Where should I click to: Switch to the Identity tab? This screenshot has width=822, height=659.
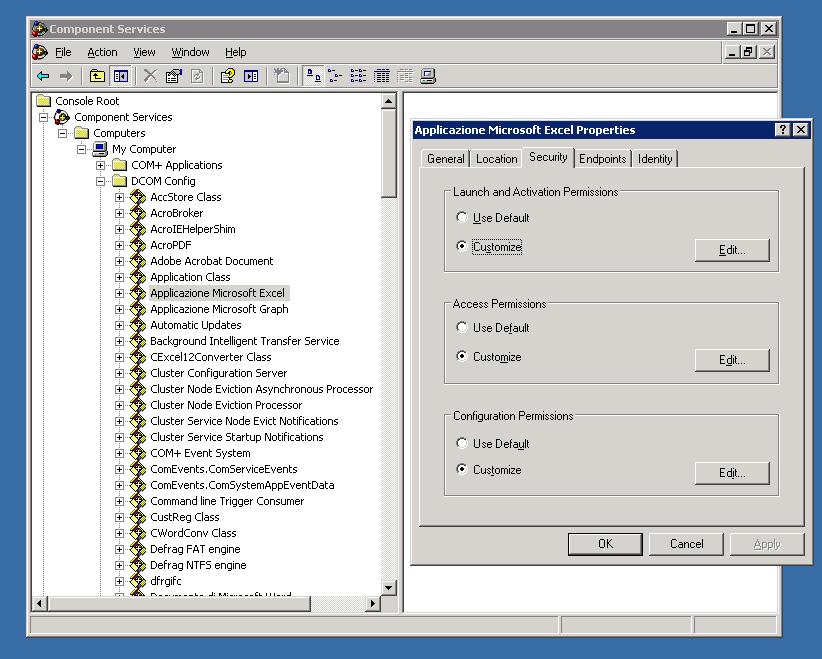(655, 158)
